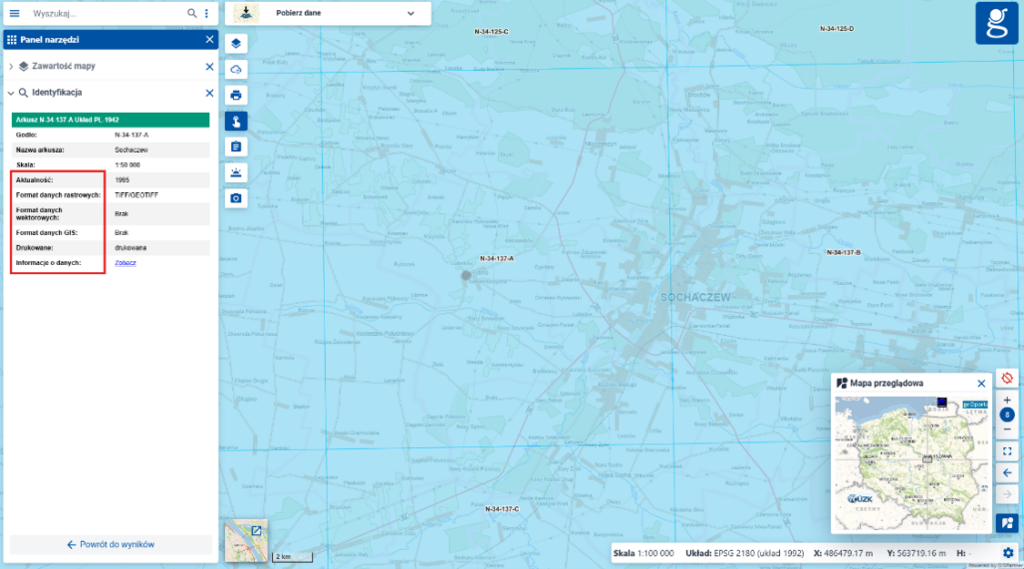
Task: Go to next map view arrow
Action: 1007,495
